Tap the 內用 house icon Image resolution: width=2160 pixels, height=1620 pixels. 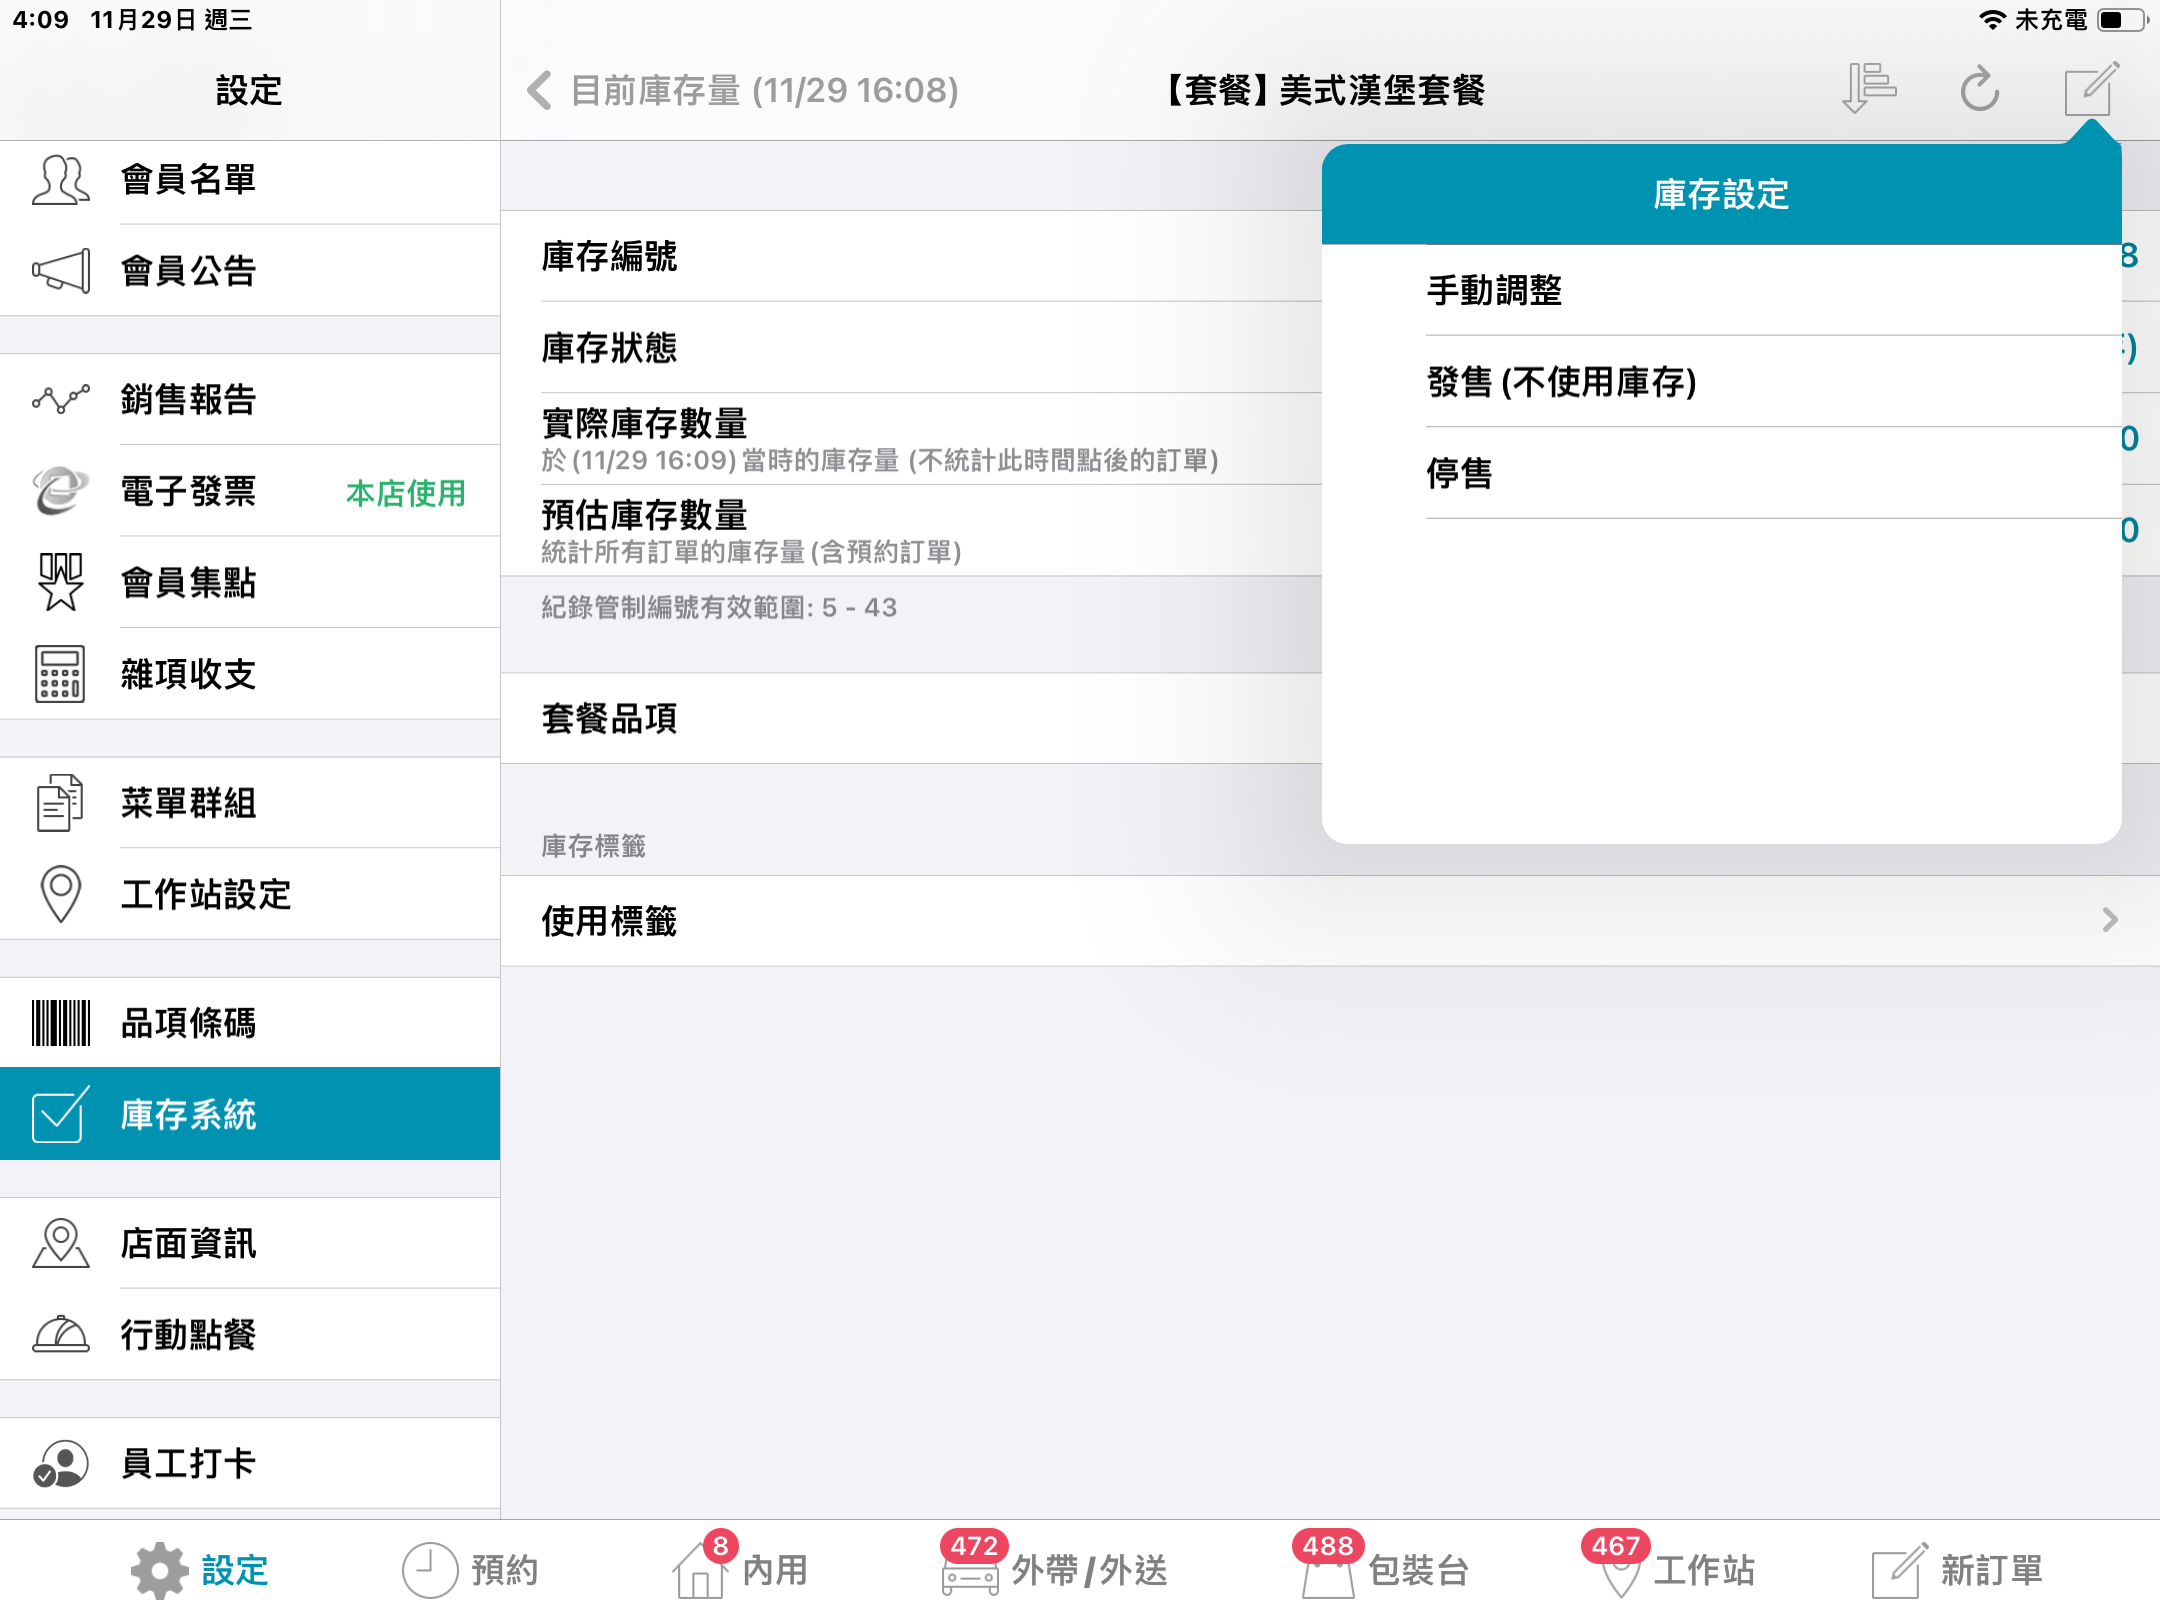coord(700,1572)
